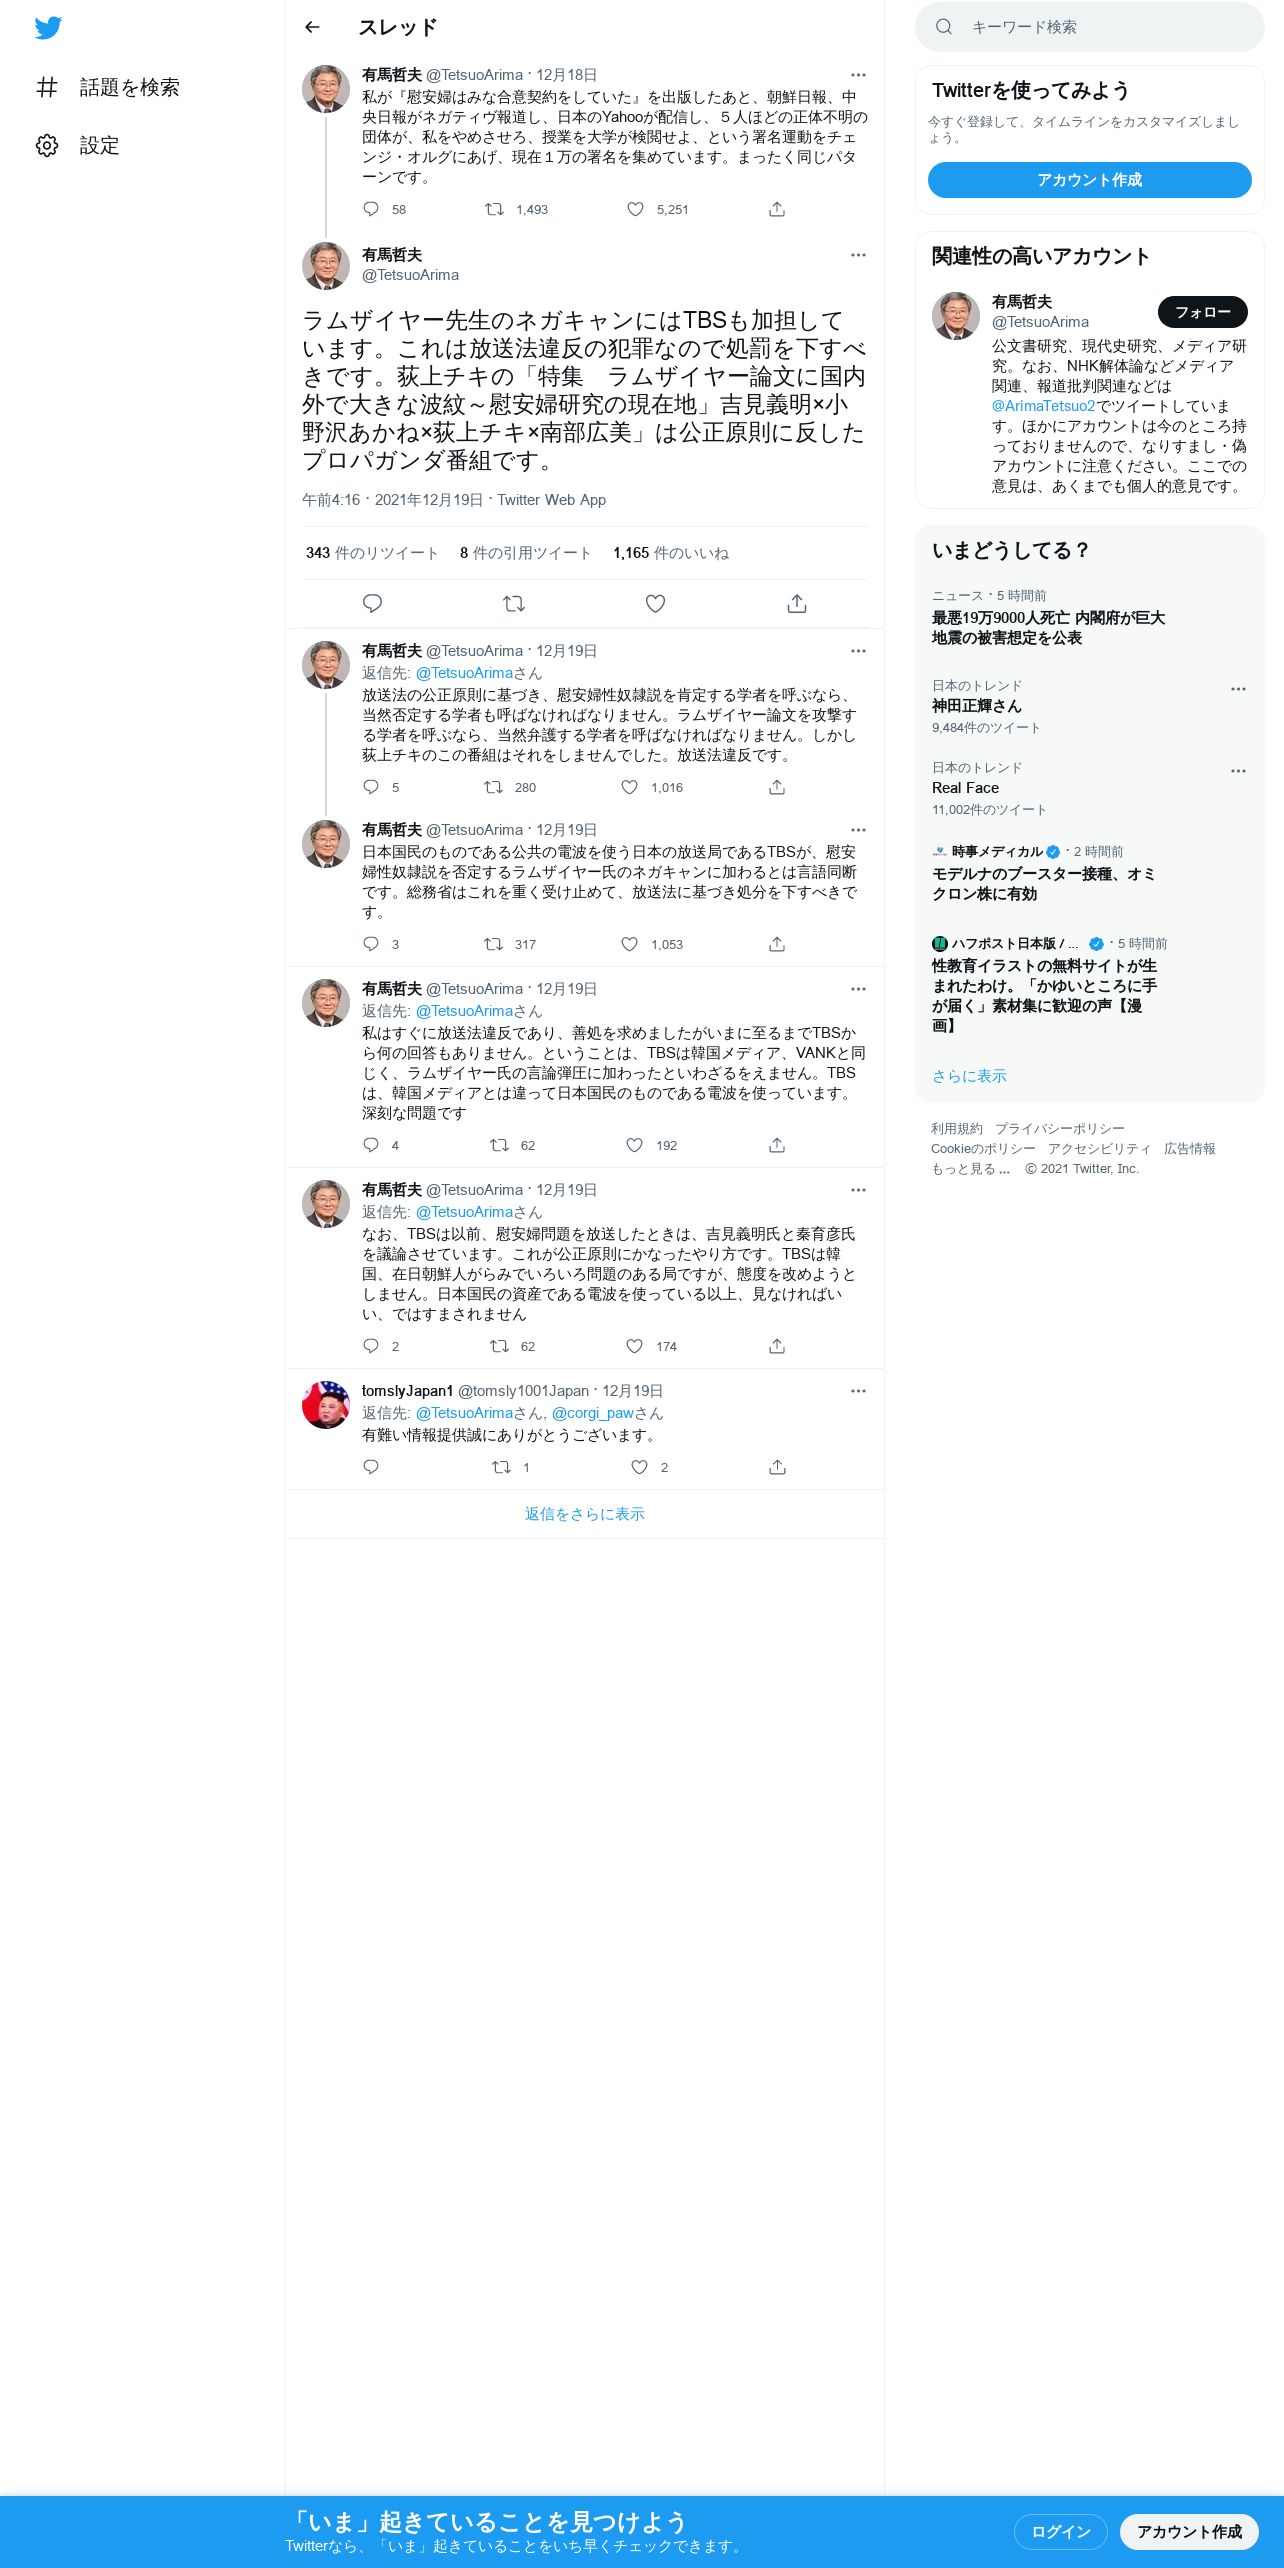Focus the キーワード検索 search field
The width and height of the screenshot is (1284, 2568).
(1089, 27)
